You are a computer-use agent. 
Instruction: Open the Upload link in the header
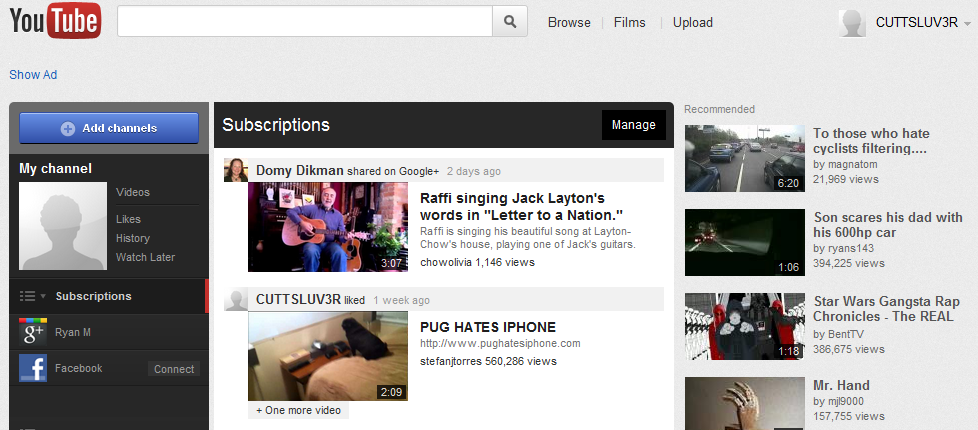(x=692, y=22)
